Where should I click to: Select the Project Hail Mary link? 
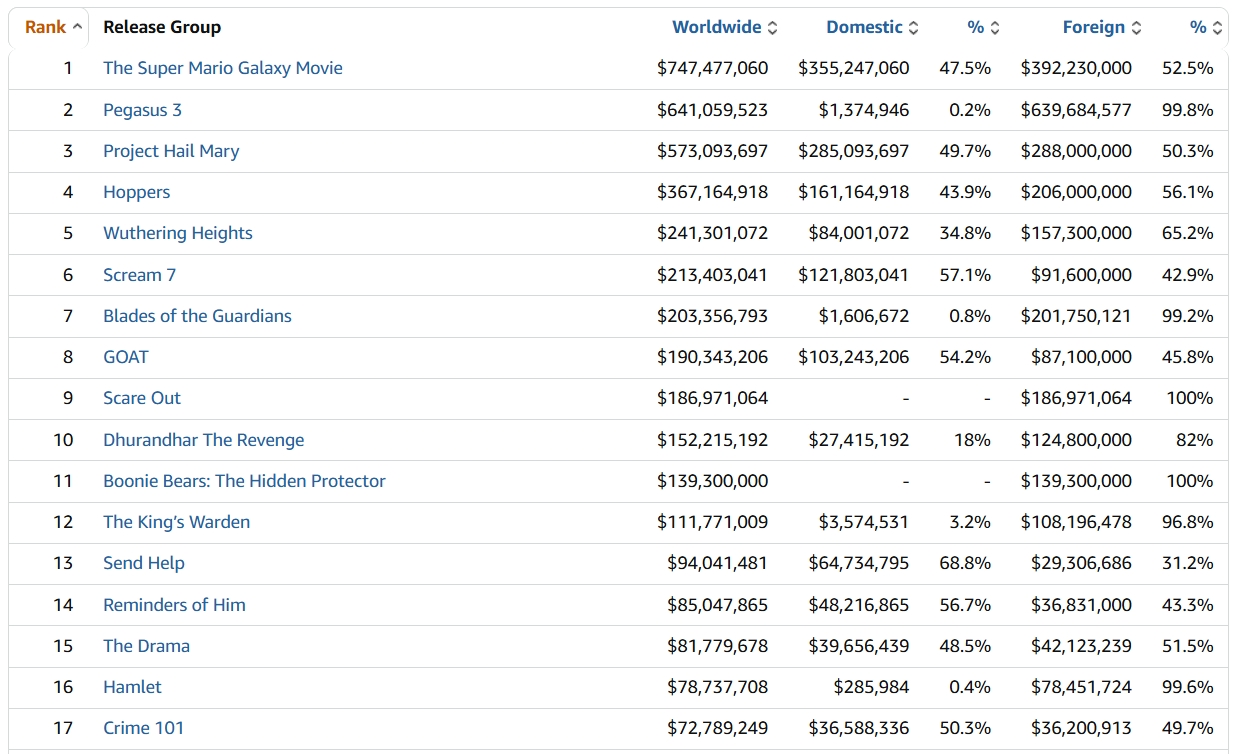coord(171,151)
